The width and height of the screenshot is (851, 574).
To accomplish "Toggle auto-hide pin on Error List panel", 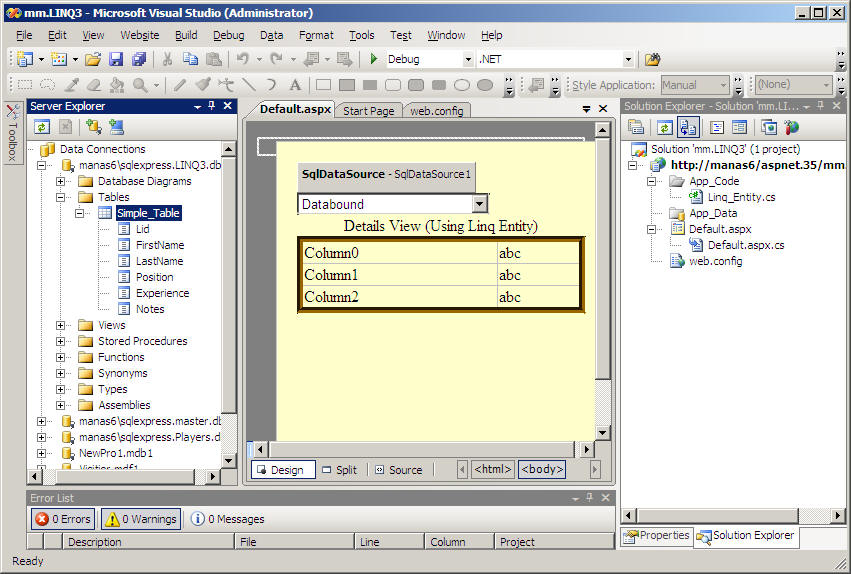I will (x=590, y=498).
